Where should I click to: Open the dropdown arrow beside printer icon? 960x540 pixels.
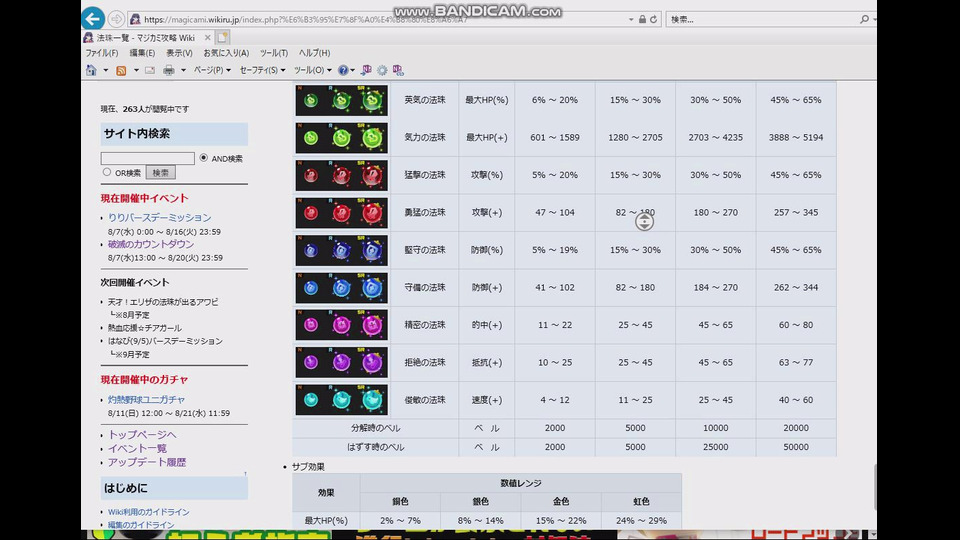[183, 70]
